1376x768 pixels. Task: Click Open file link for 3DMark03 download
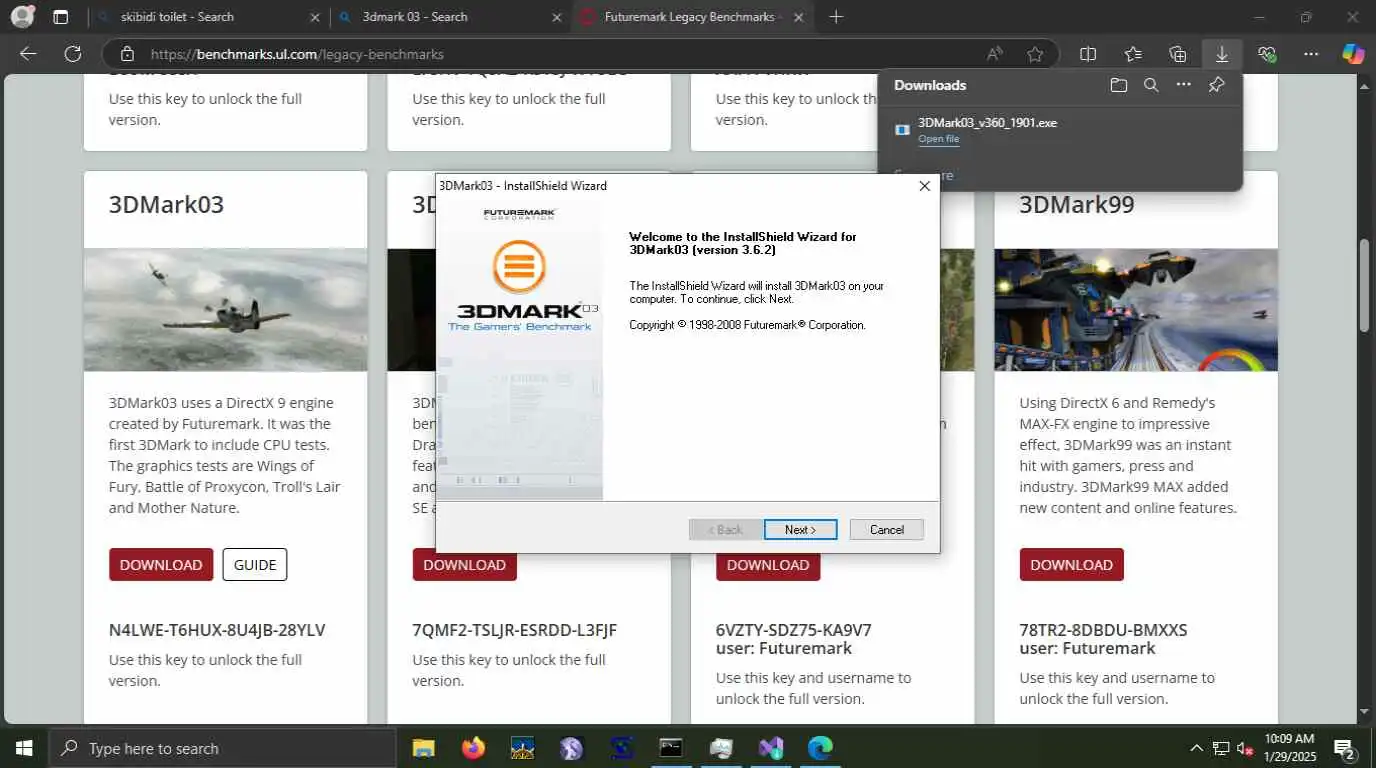[x=938, y=139]
